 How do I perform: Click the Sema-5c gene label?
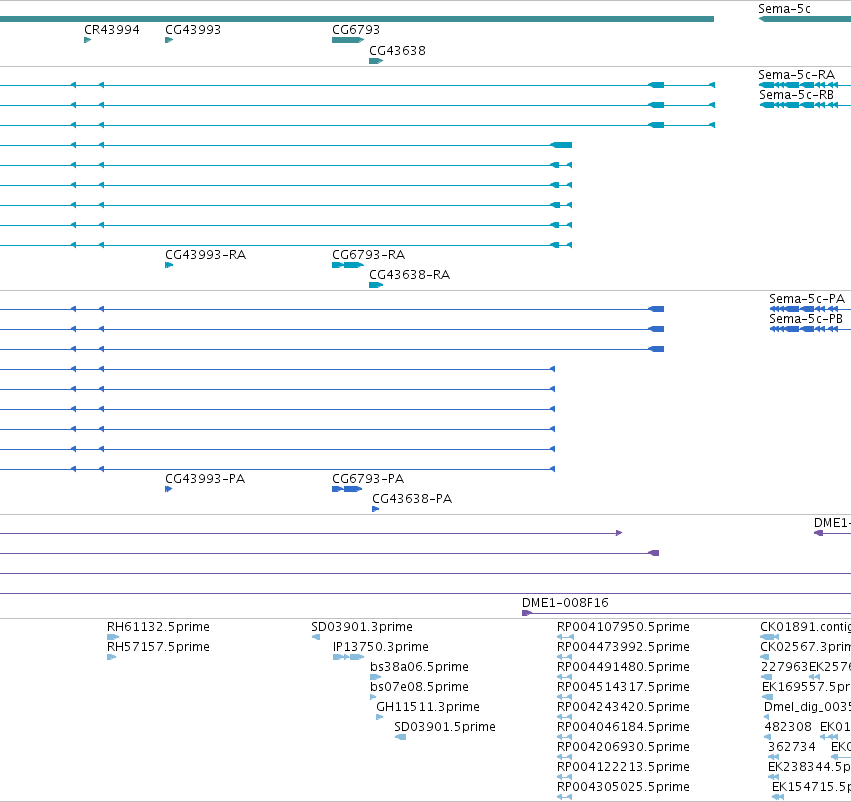(784, 9)
